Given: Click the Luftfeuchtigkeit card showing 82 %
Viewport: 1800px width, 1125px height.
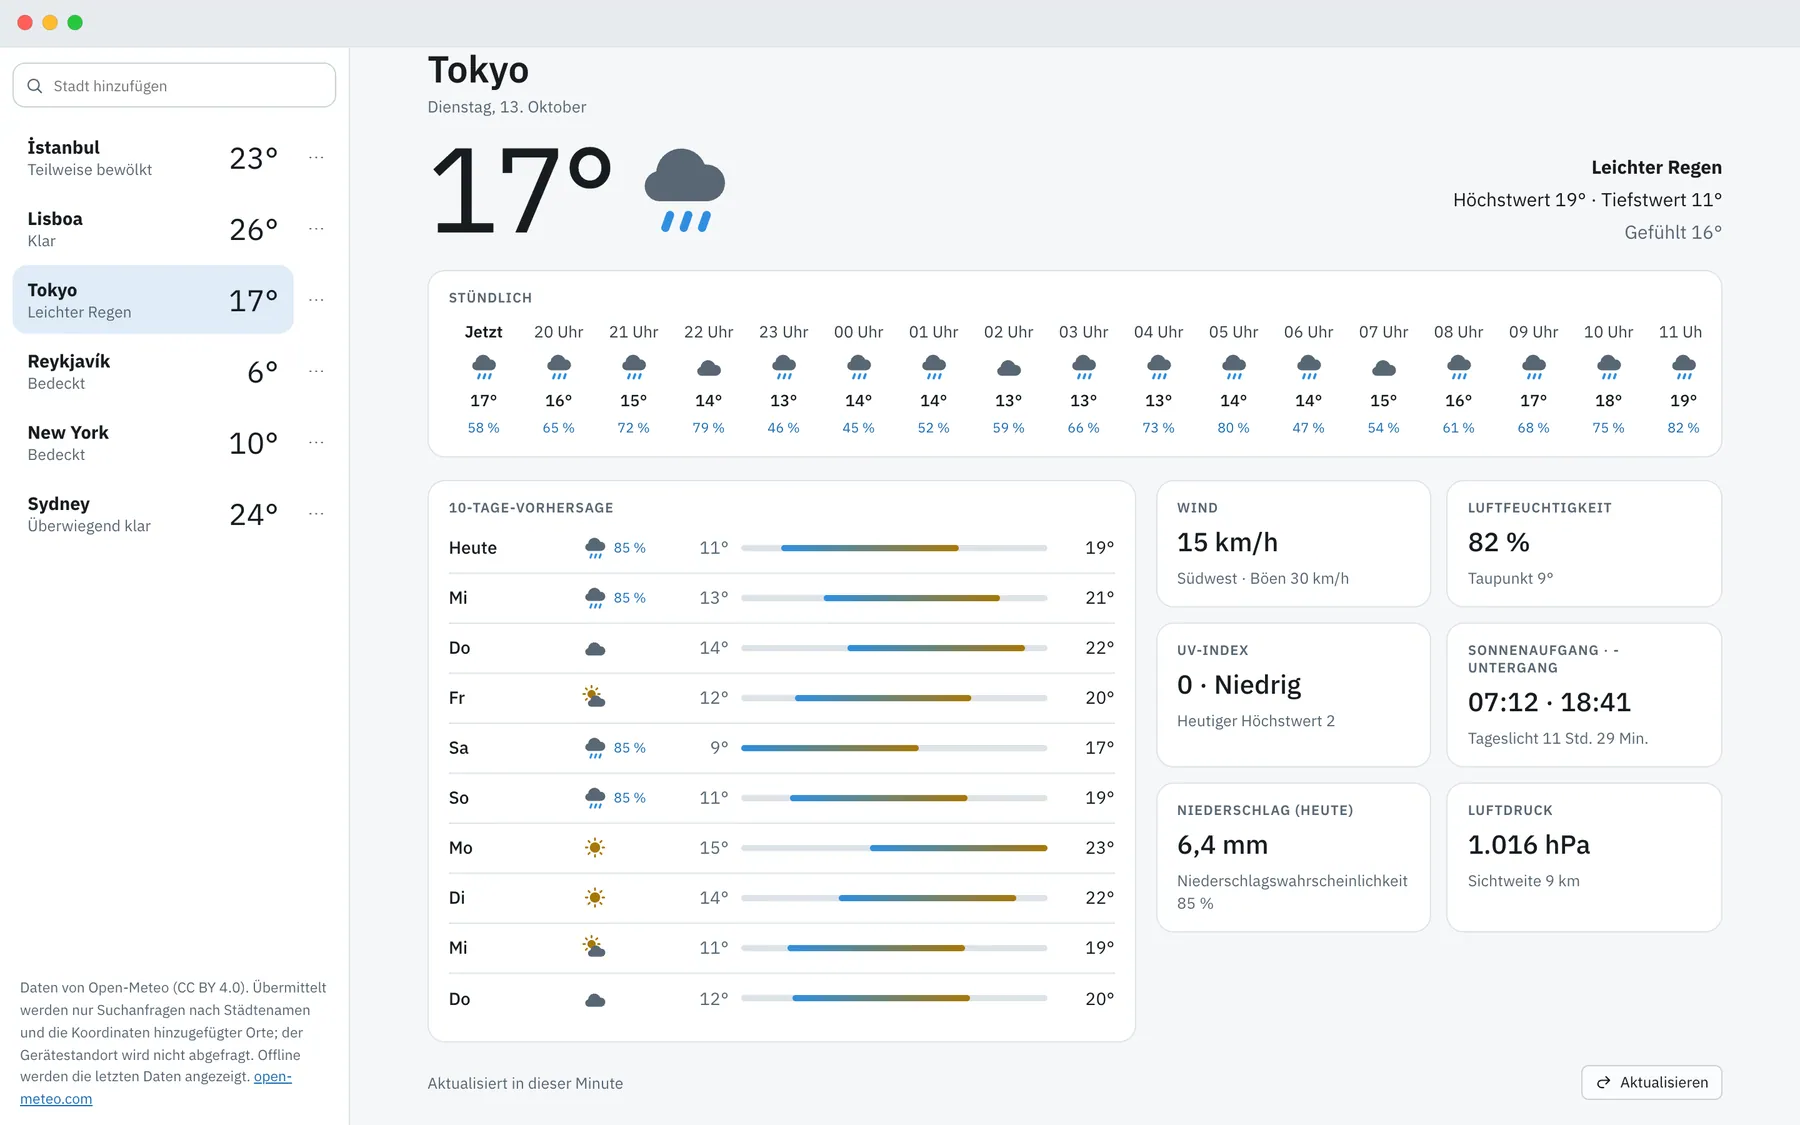Looking at the screenshot, I should (1584, 544).
